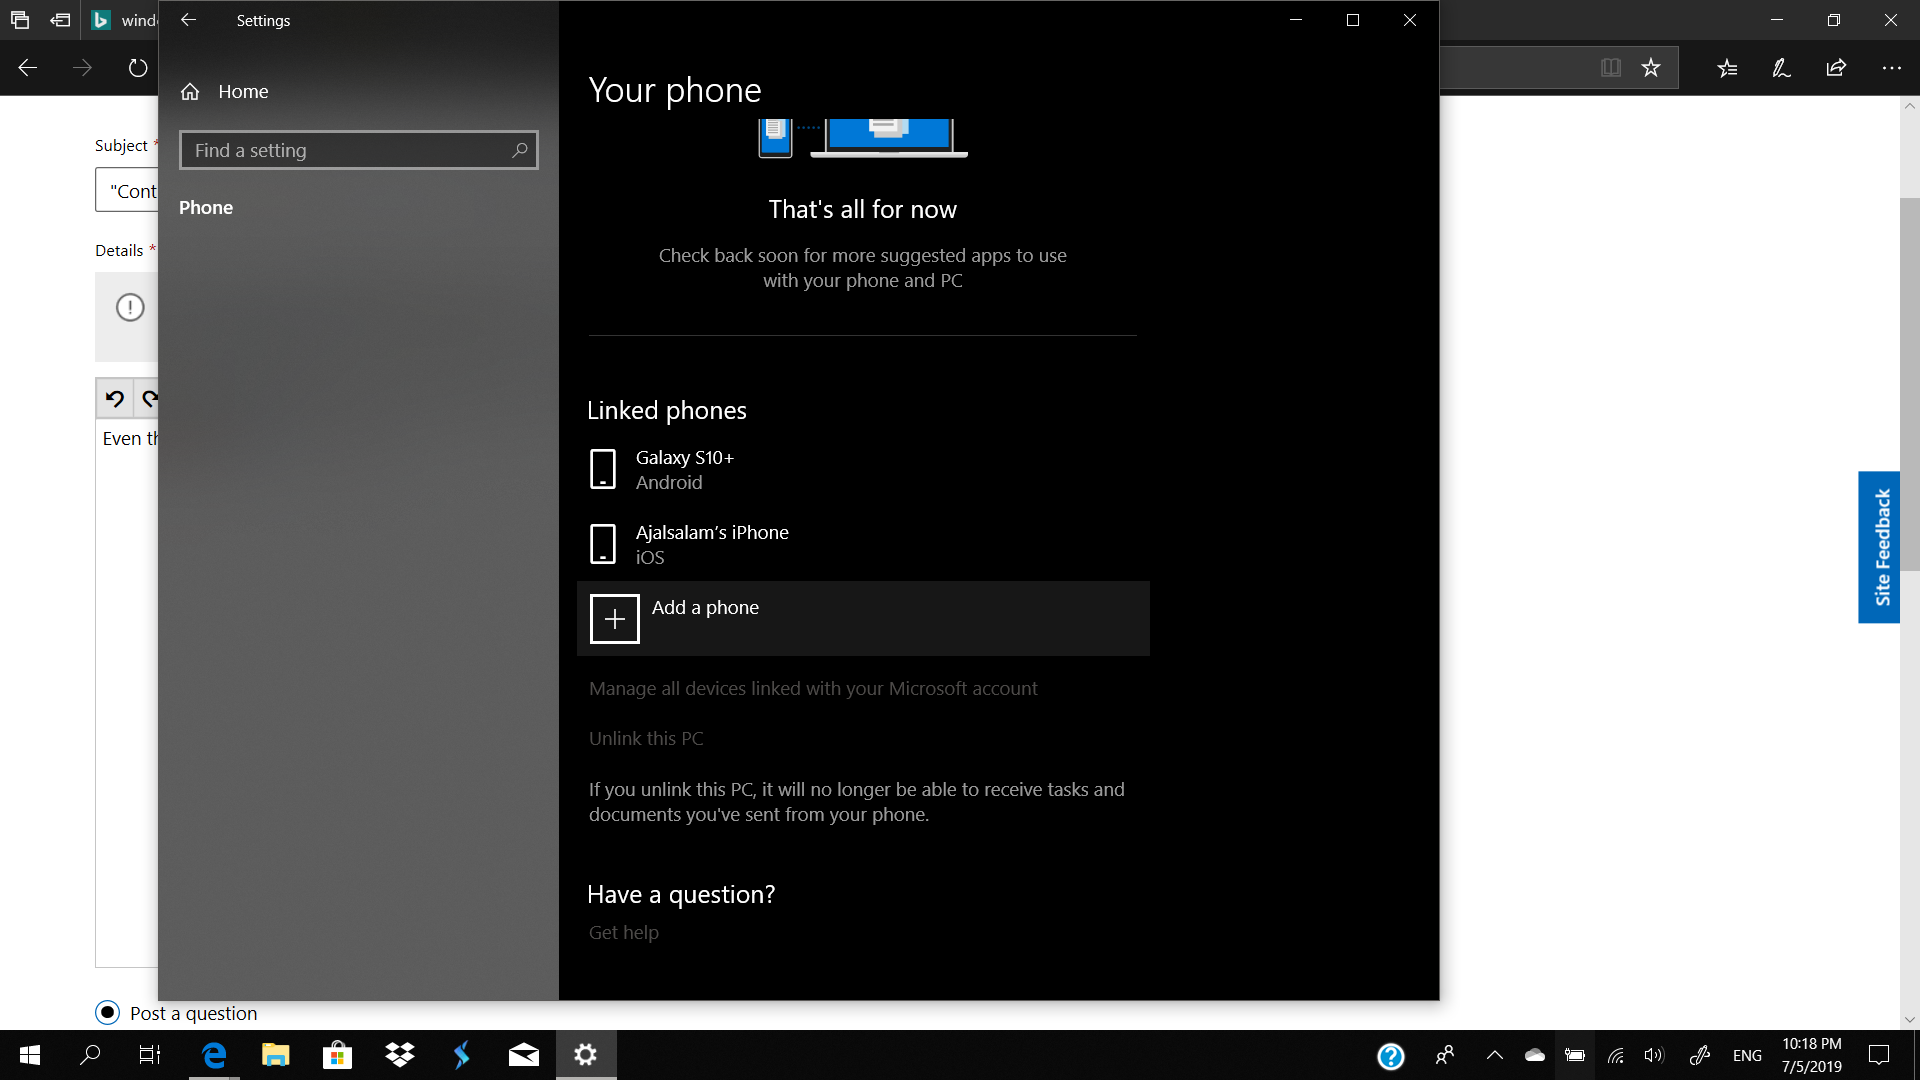
Task: Switch ENG input language
Action: [x=1747, y=1056]
